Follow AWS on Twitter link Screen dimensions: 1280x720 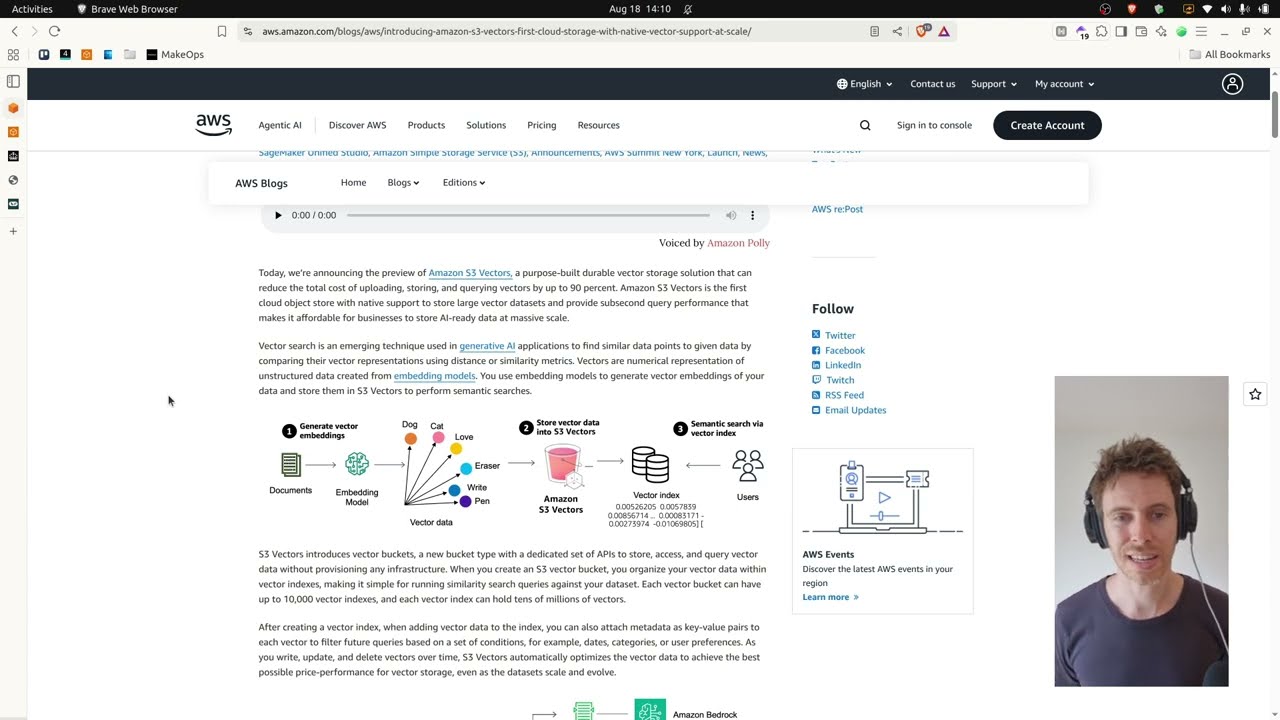tap(840, 336)
